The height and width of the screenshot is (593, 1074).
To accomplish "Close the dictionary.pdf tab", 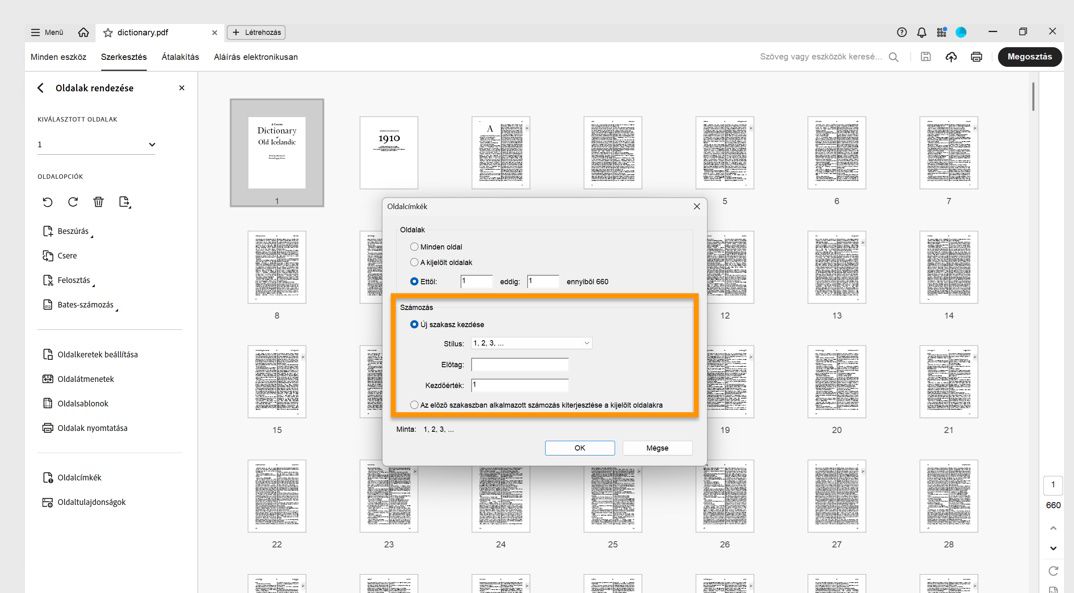I will coord(214,32).
